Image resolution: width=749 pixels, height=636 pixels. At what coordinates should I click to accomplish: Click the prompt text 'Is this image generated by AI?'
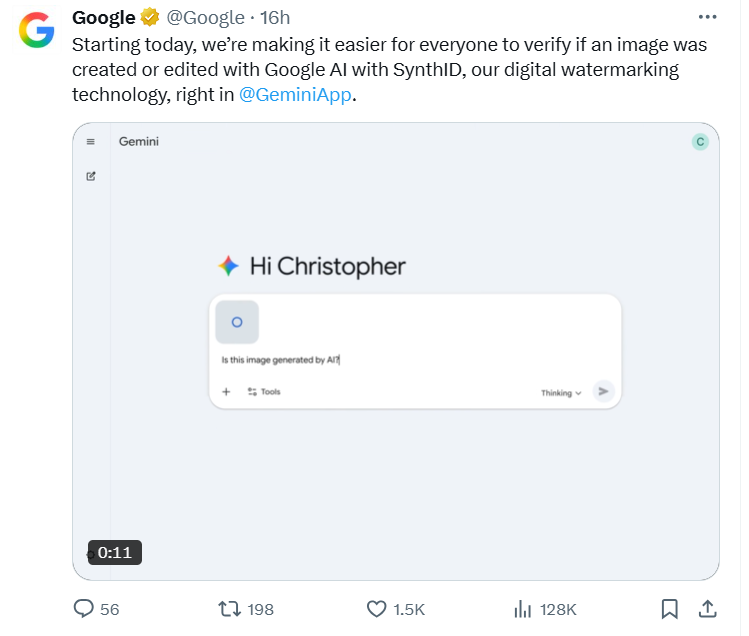click(x=280, y=360)
